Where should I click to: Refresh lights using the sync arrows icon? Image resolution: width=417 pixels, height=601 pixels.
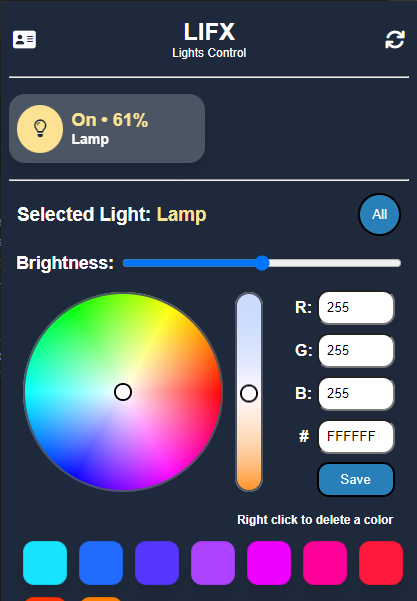click(395, 39)
